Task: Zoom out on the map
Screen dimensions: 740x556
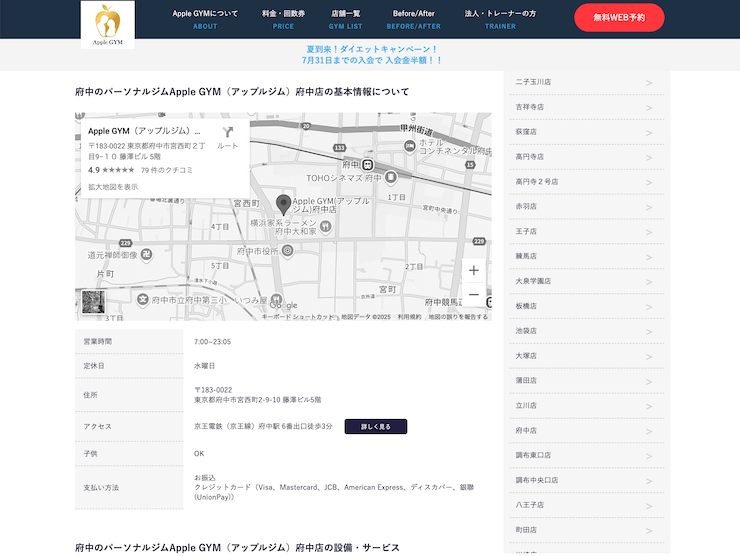Action: pyautogui.click(x=474, y=295)
